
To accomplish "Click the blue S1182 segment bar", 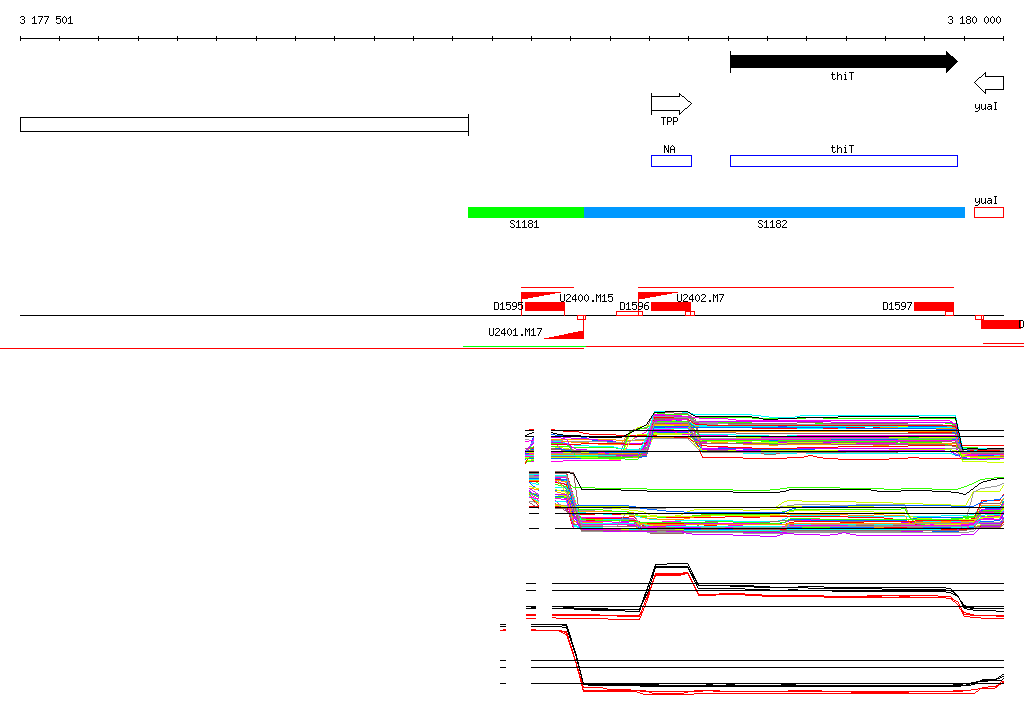I will coord(774,212).
